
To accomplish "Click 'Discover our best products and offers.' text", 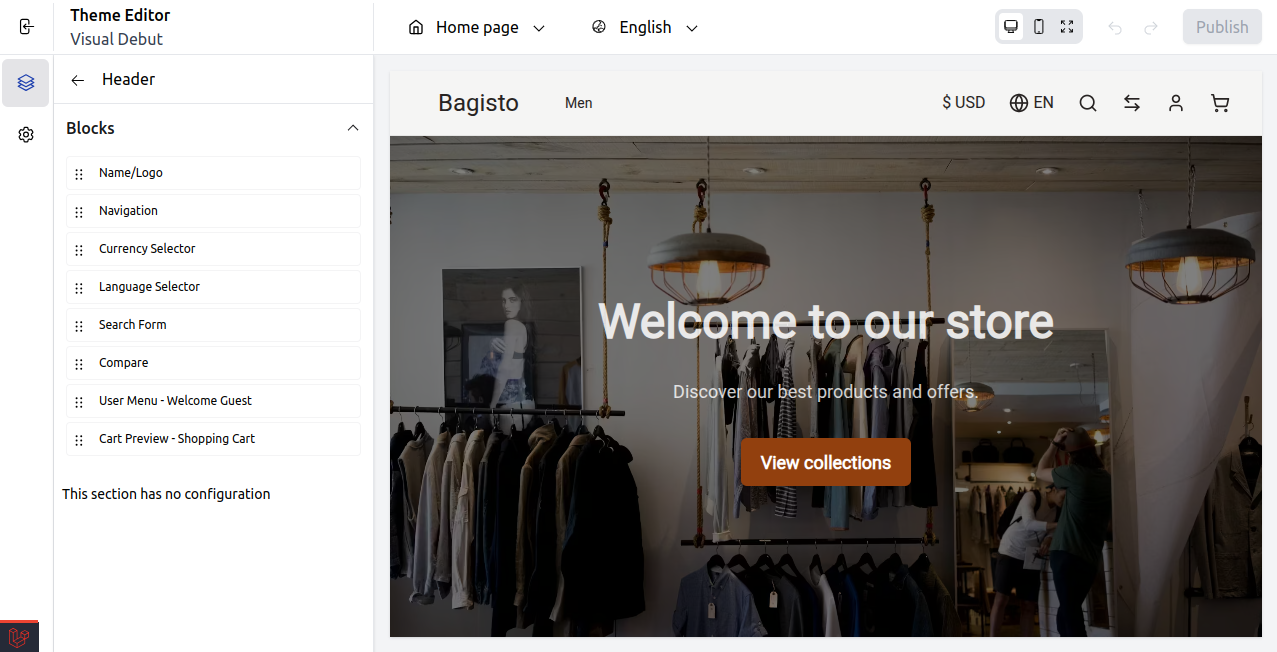I will (x=826, y=391).
